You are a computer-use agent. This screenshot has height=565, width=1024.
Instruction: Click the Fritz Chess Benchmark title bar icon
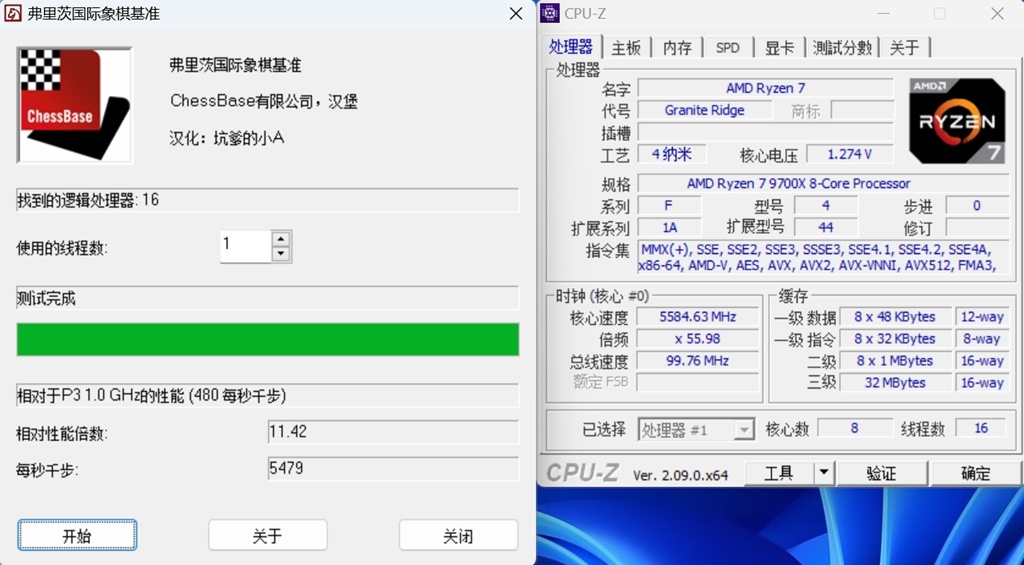[12, 13]
